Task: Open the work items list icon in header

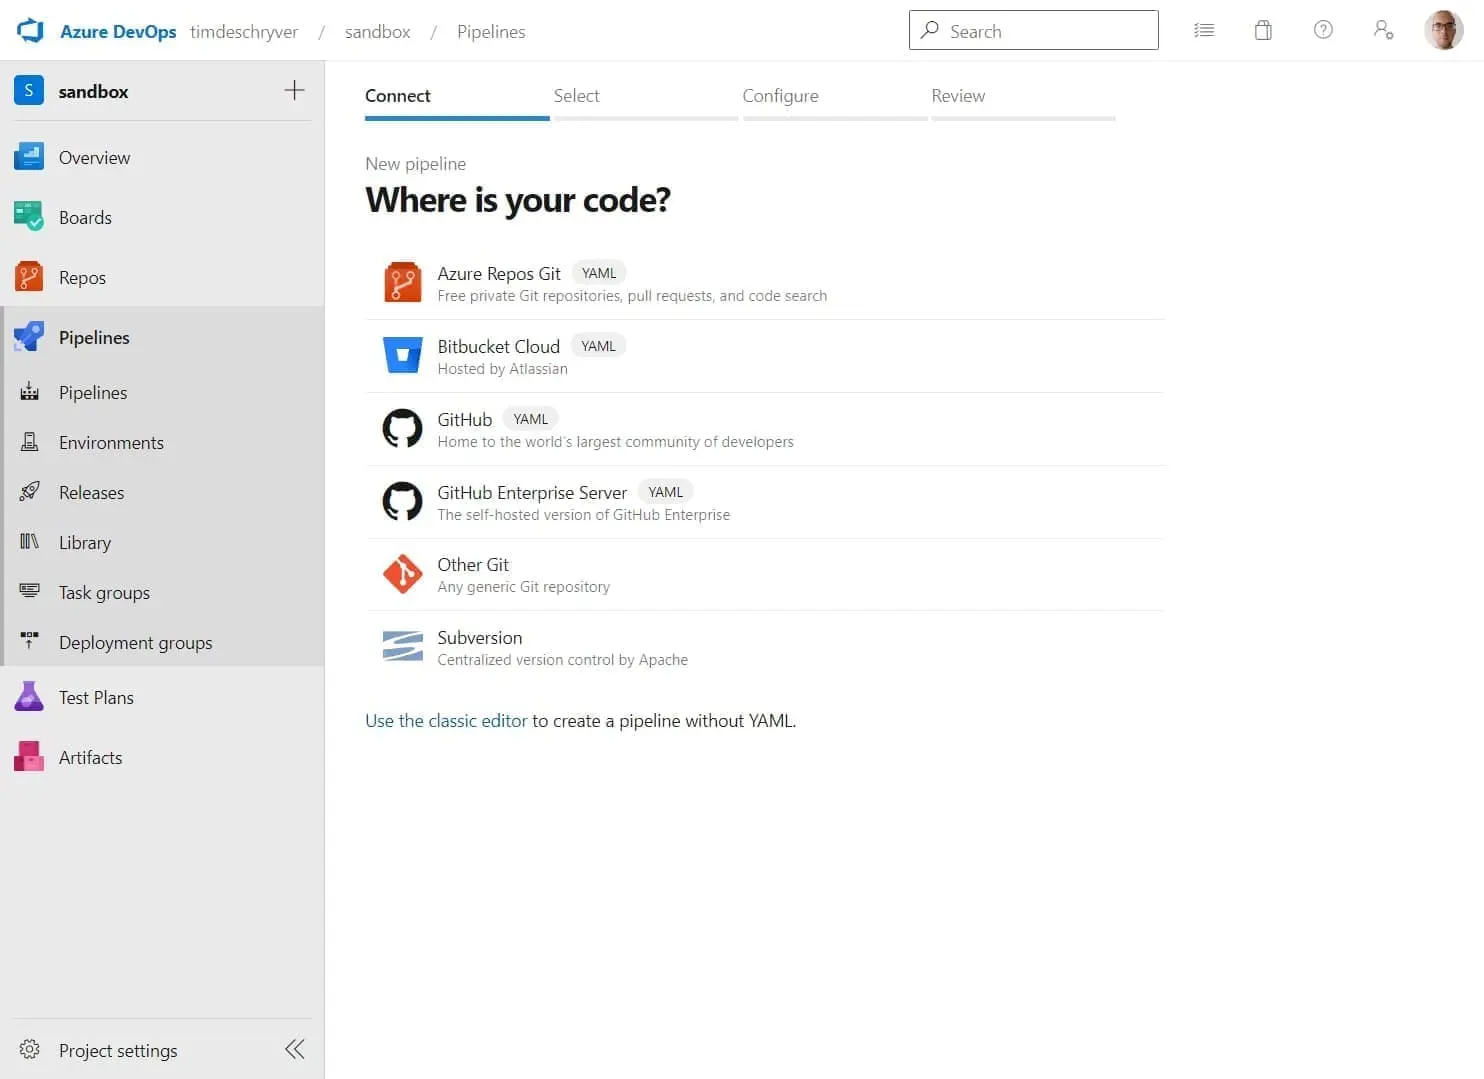Action: [1204, 30]
